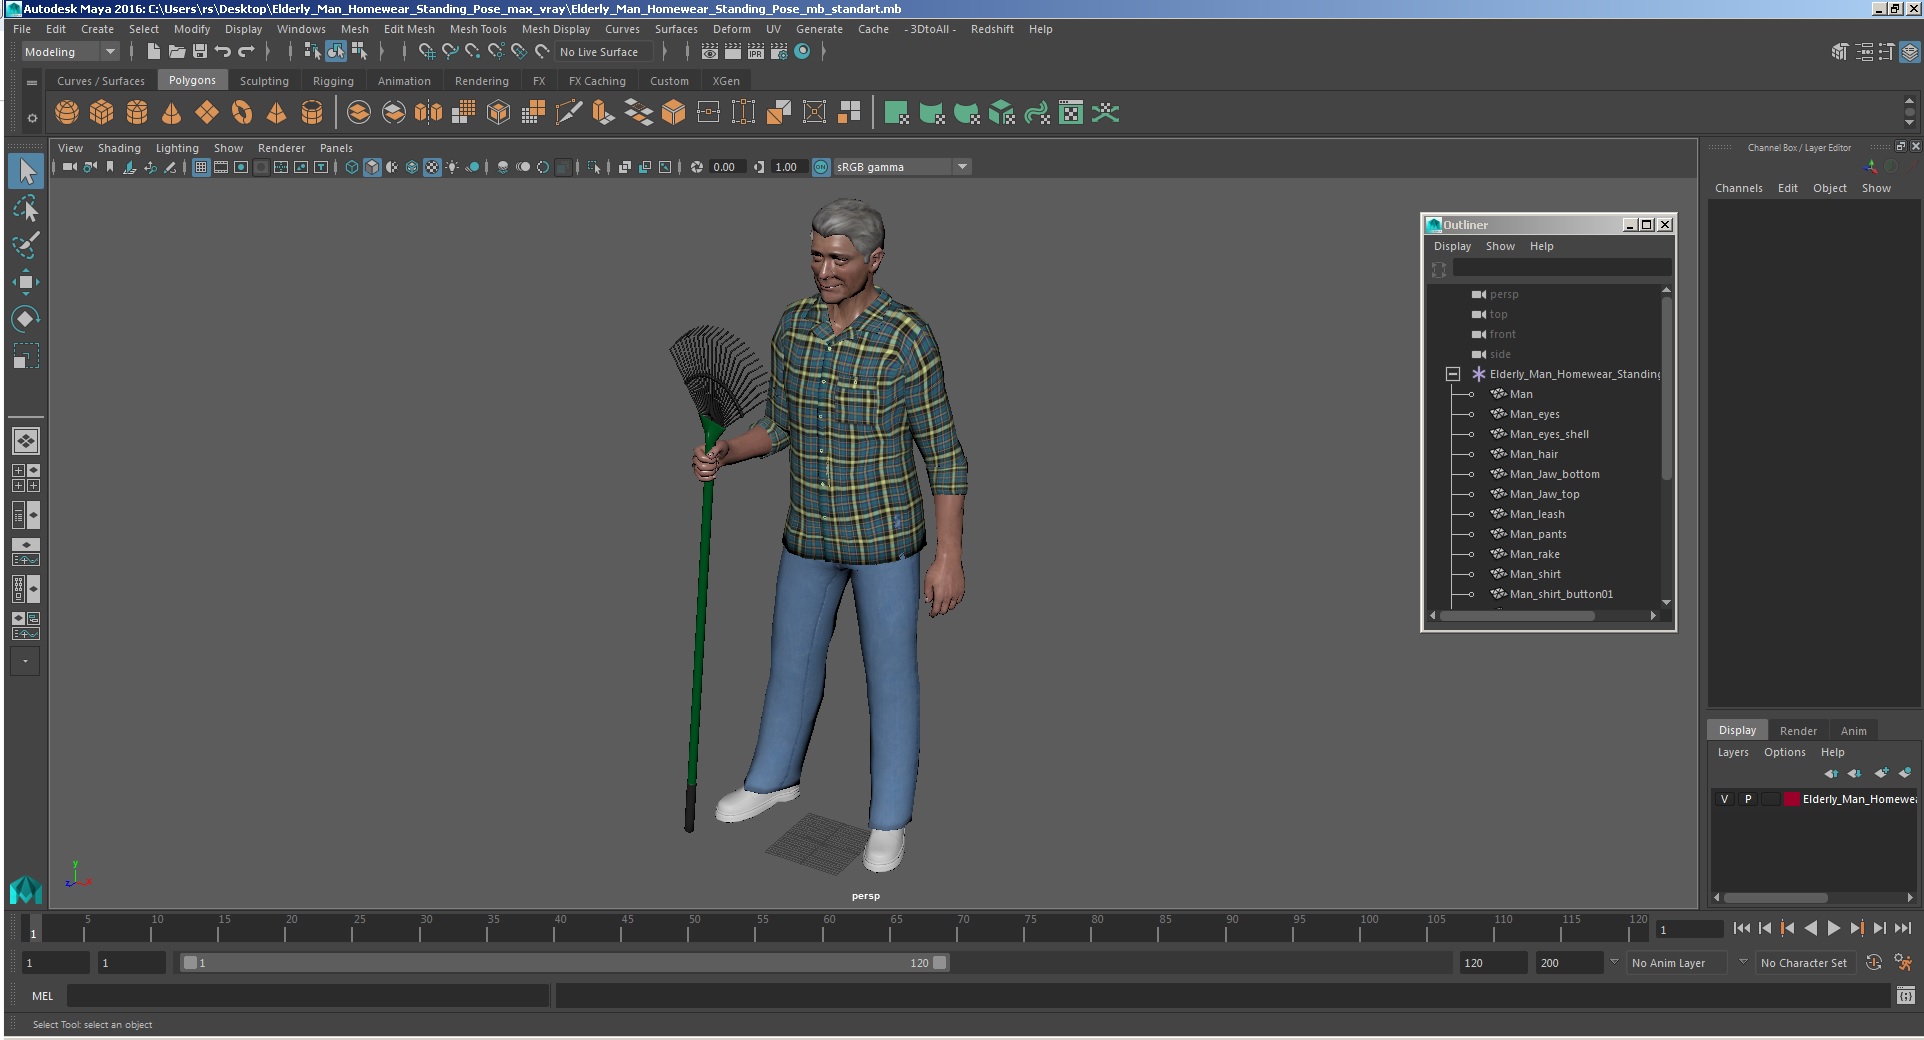Redo action via toolbar arrow
The width and height of the screenshot is (1924, 1040).
tap(245, 51)
